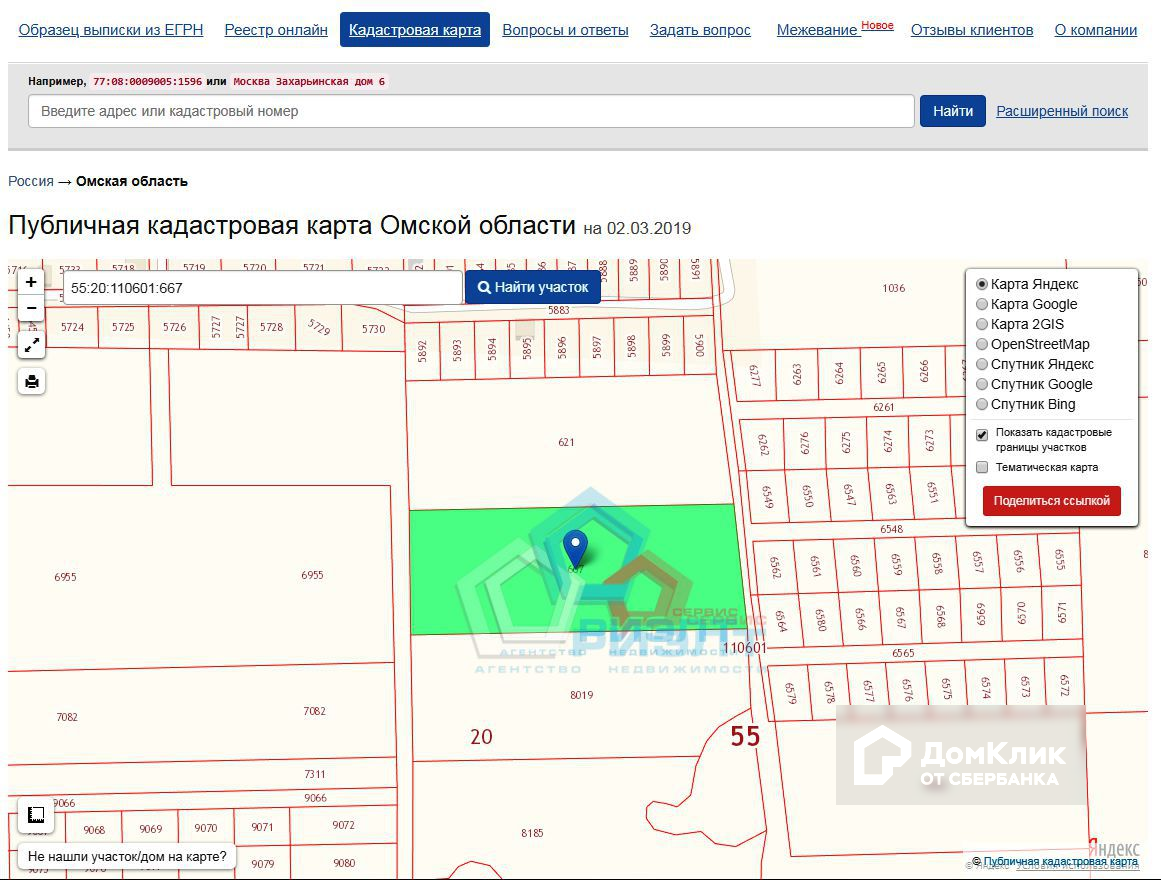Screen dimensions: 1161x880
Task: Click parcel 5730 on map
Action: pyautogui.click(x=373, y=329)
